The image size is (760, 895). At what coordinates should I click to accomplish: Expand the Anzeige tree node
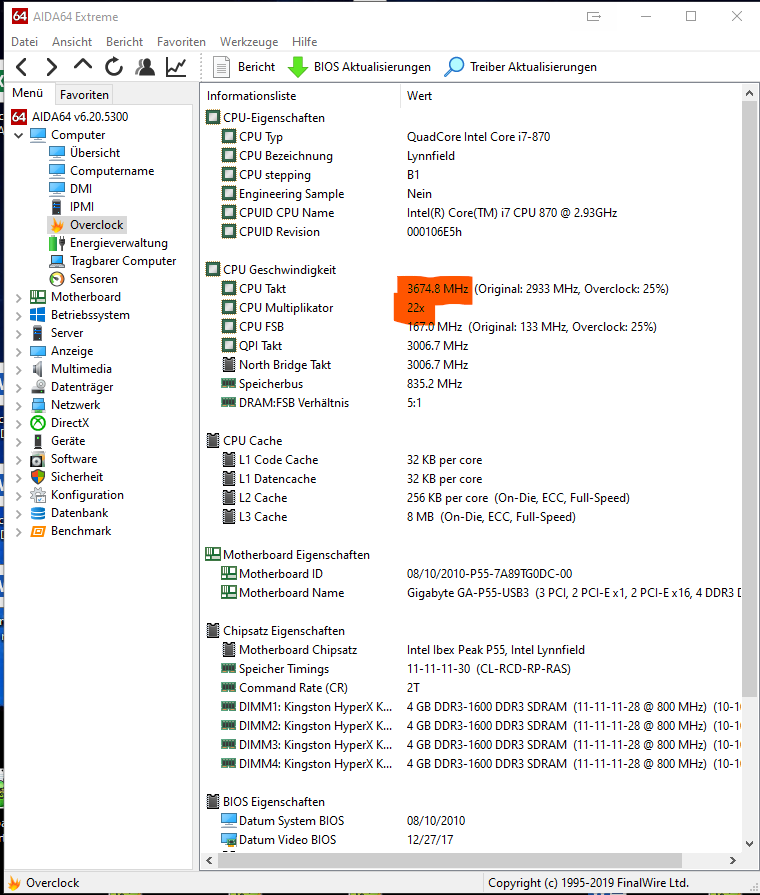18,352
